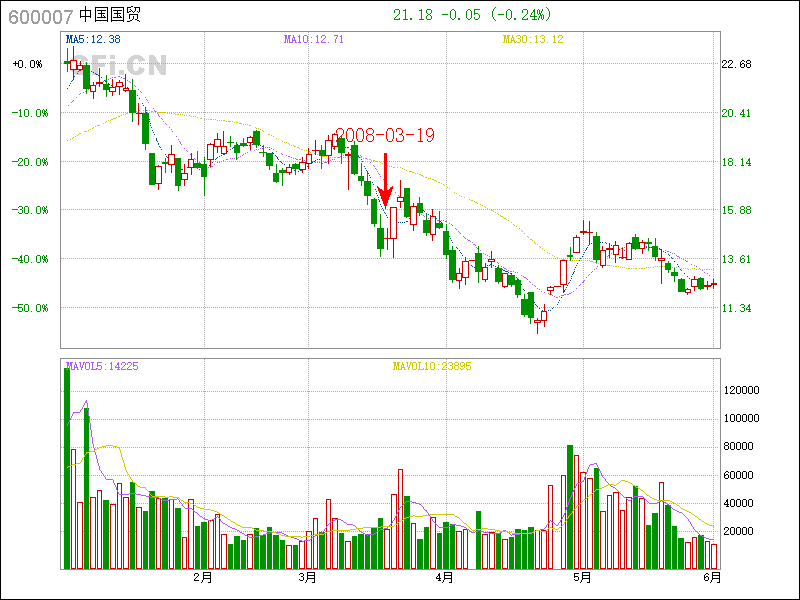Click the 5月 month label
Viewport: 800px width, 600px height.
(x=583, y=577)
